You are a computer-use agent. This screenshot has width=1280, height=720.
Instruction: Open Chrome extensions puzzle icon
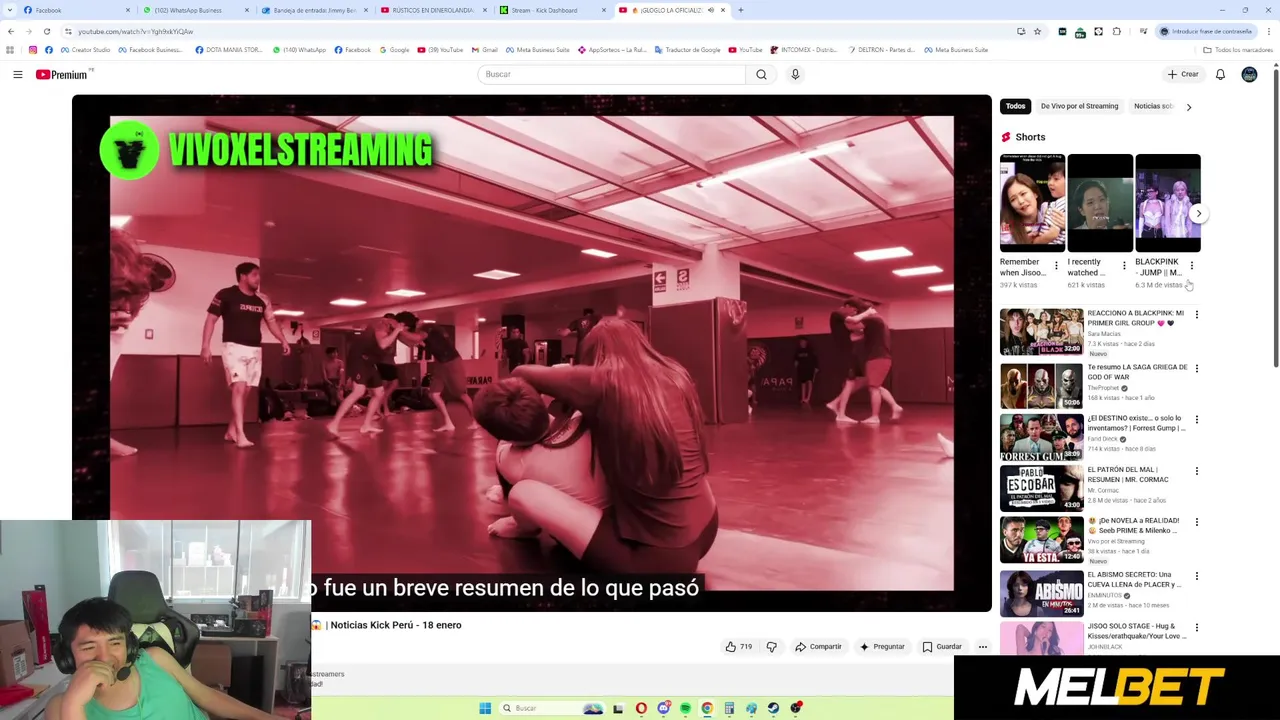click(x=1116, y=31)
